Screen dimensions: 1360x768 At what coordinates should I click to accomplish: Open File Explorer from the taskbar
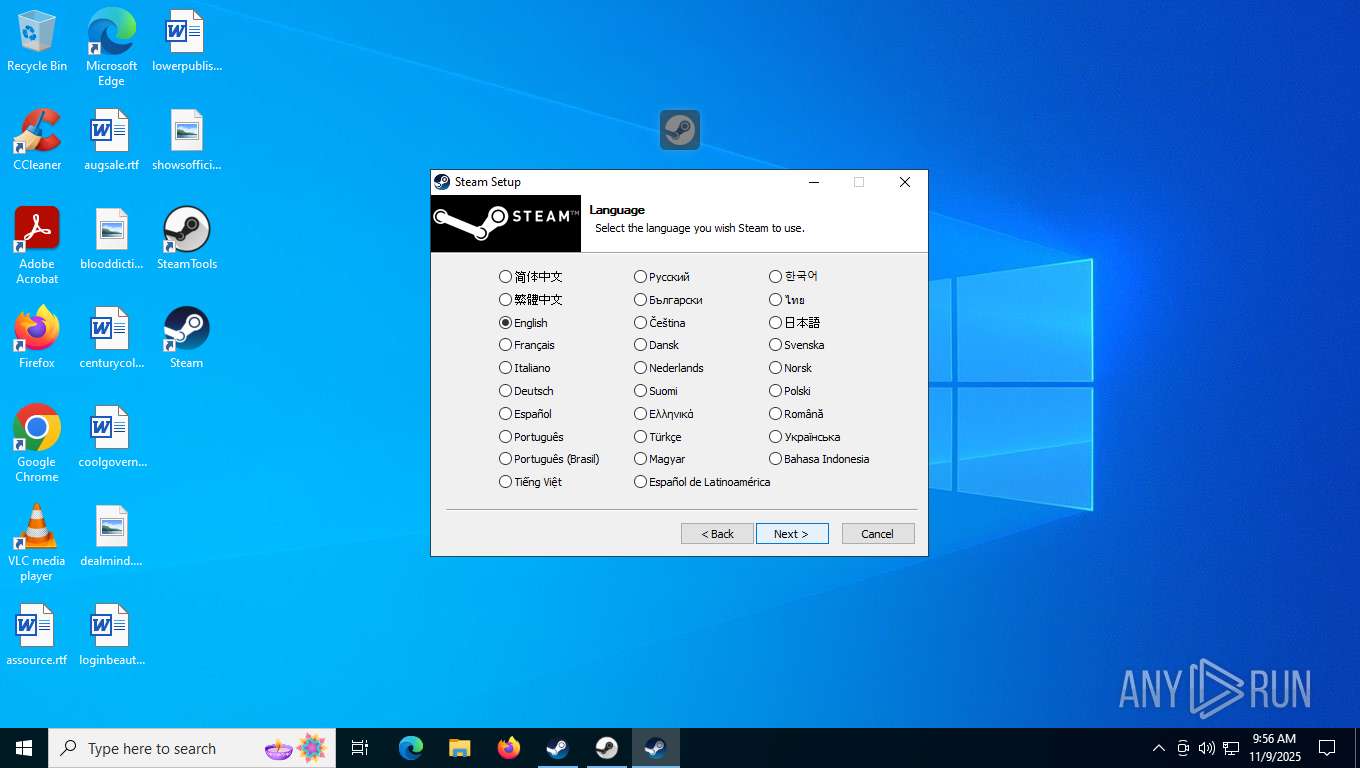(x=460, y=748)
